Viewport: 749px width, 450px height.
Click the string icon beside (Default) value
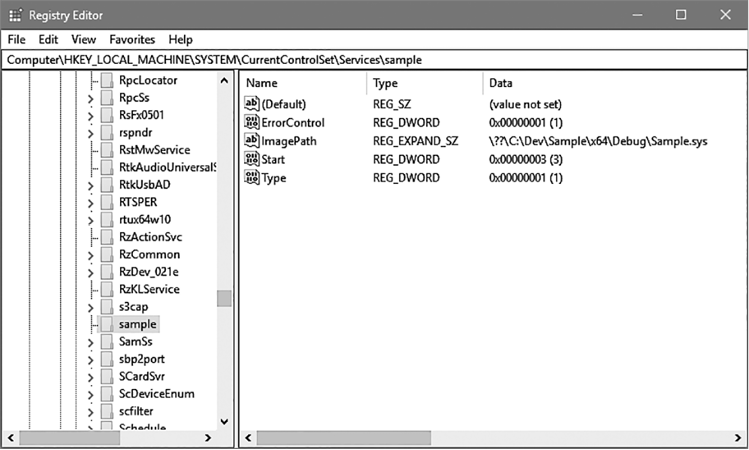tap(251, 104)
